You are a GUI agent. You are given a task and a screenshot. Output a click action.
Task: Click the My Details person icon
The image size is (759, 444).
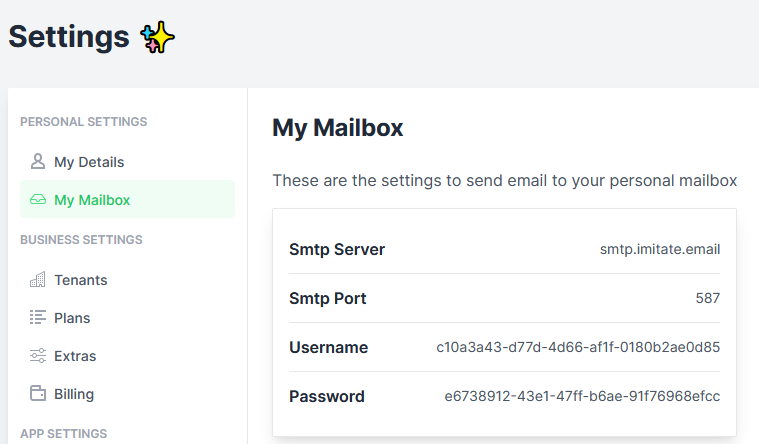(x=38, y=161)
